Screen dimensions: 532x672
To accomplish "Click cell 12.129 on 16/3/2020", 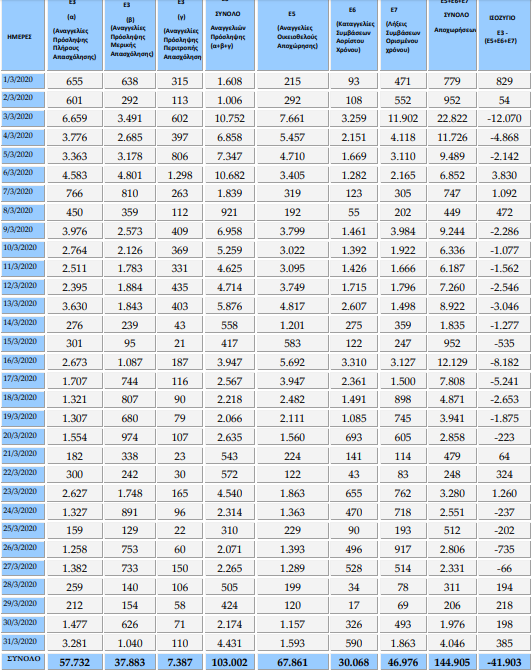I will 452,362.
